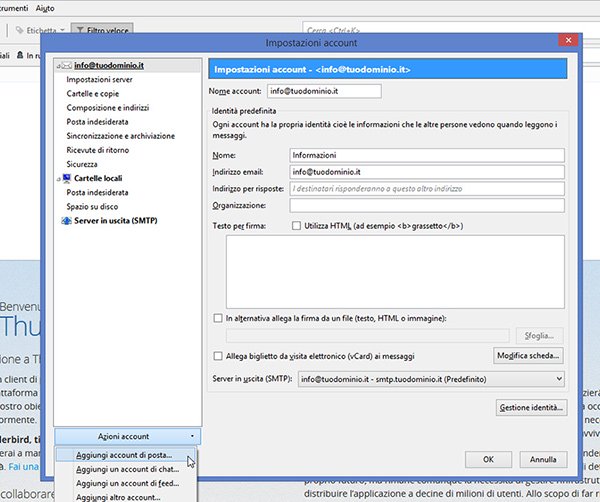
Task: Click the mail envelope icon beside info@tuodominio.it
Action: point(67,65)
